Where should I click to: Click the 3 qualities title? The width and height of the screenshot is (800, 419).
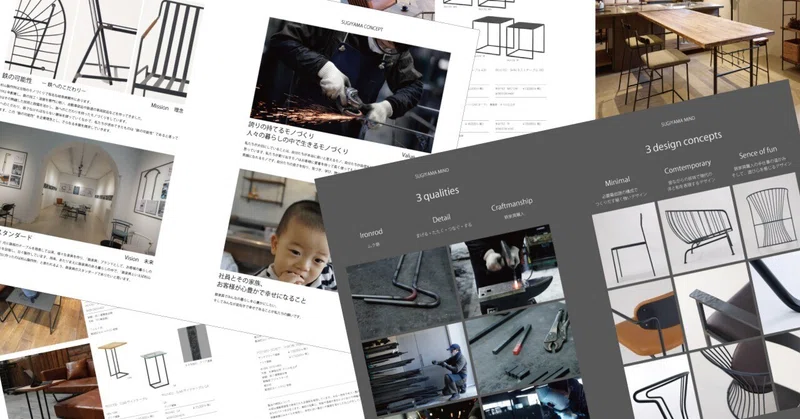point(437,194)
